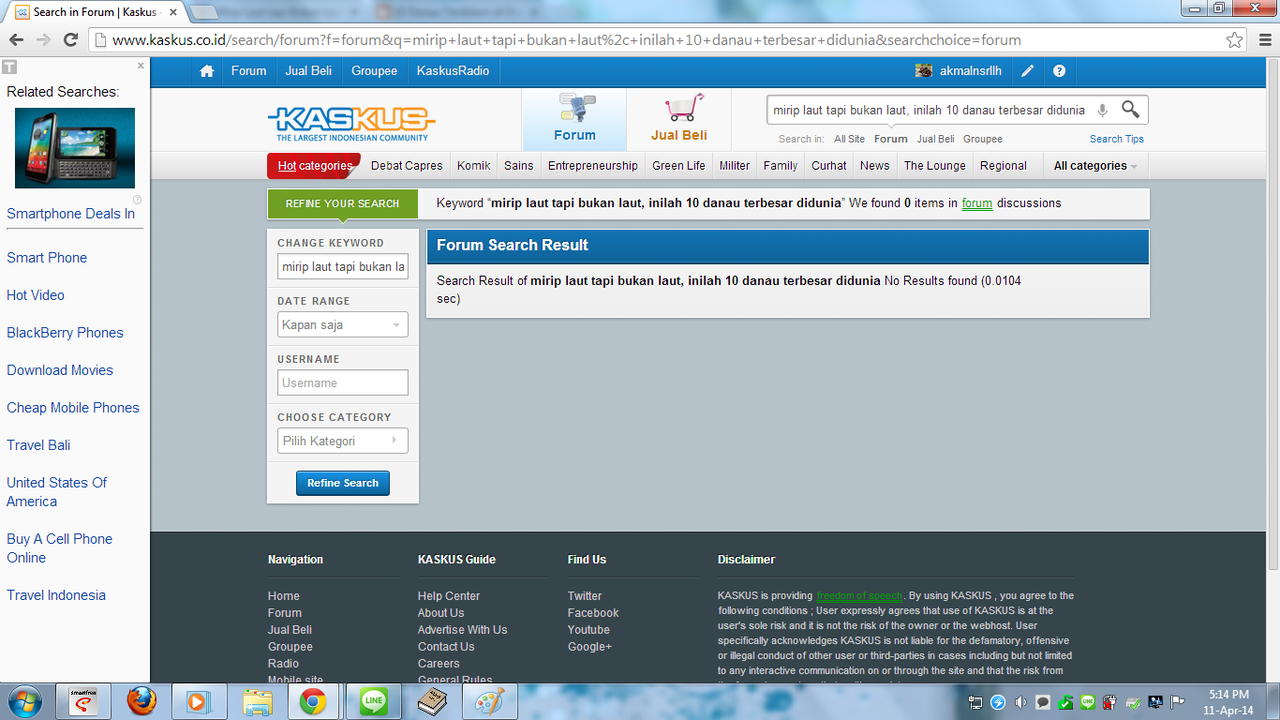
Task: Click the BlackBerry Phones related search
Action: [65, 332]
